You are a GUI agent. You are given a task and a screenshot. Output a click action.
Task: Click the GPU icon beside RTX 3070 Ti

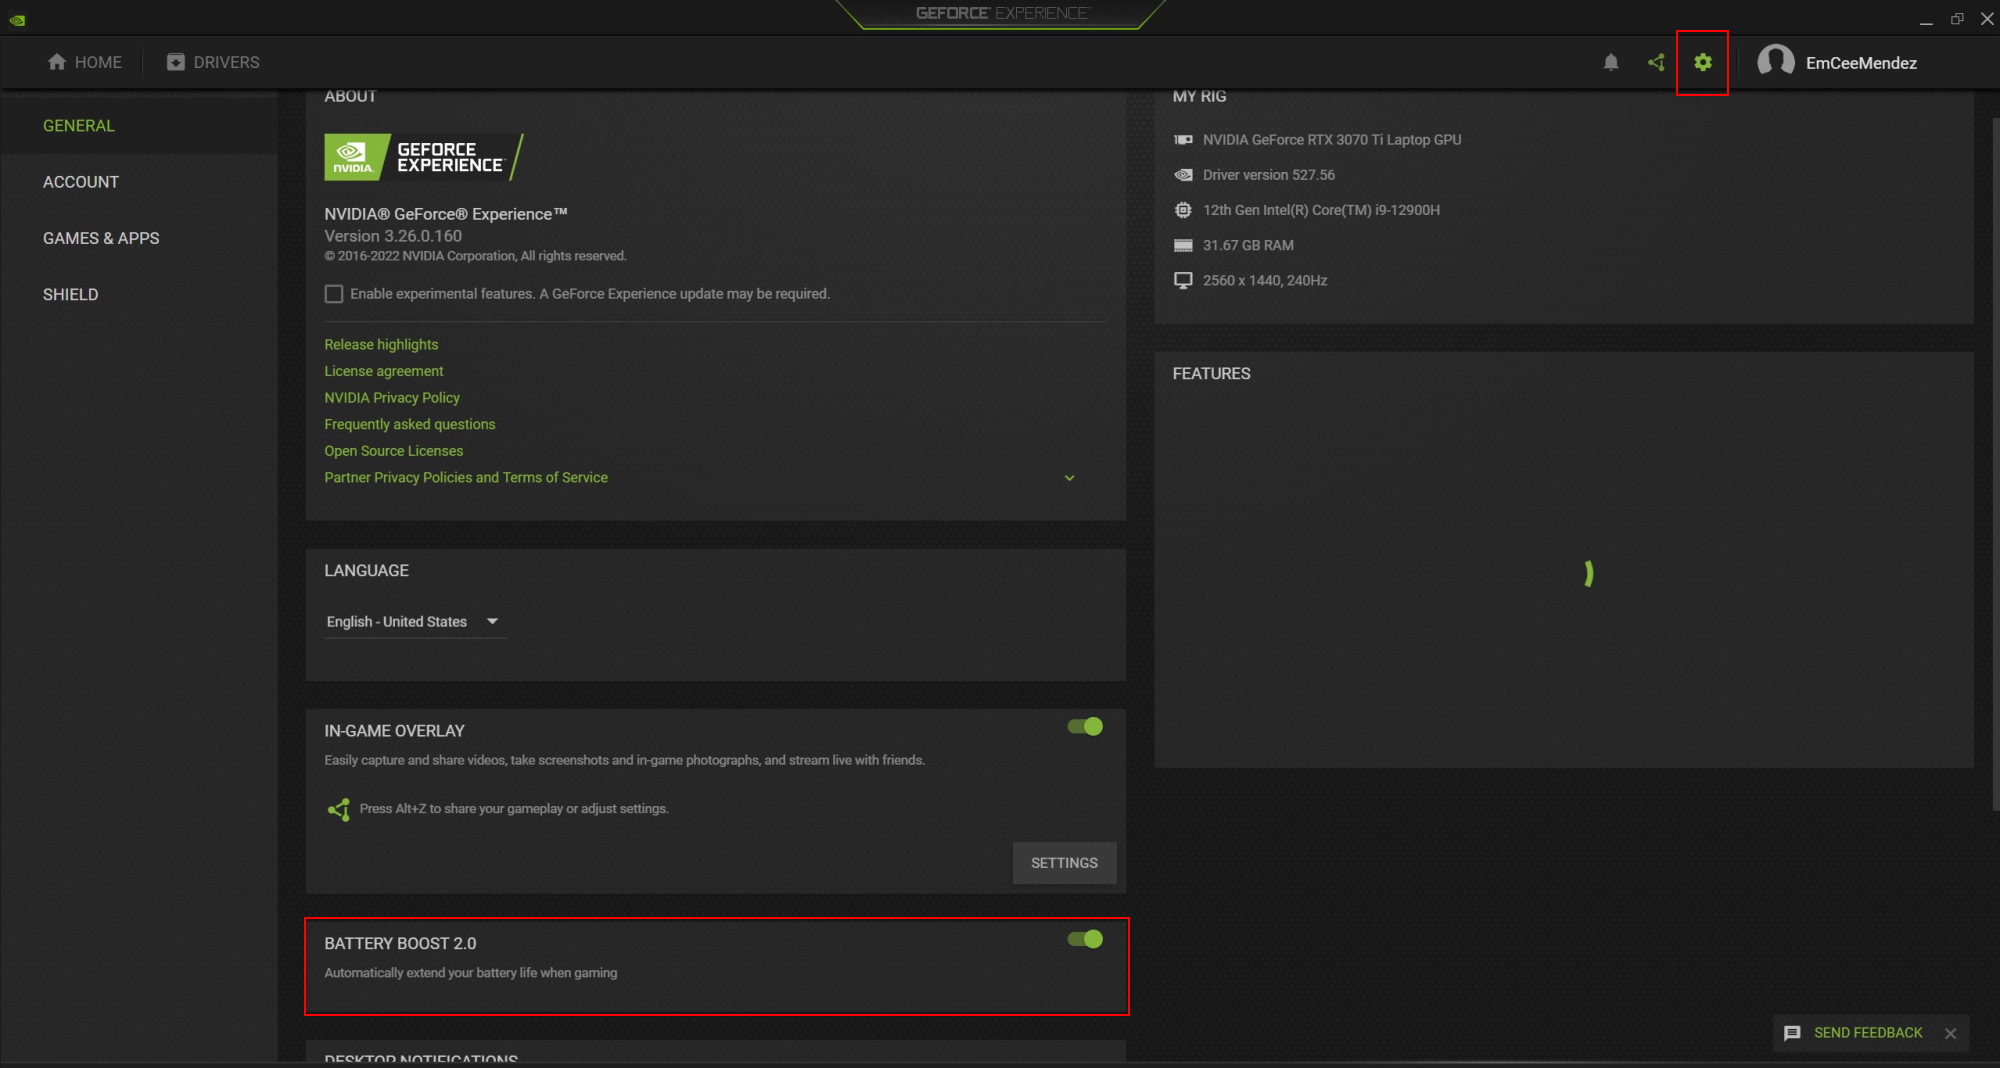click(1183, 140)
